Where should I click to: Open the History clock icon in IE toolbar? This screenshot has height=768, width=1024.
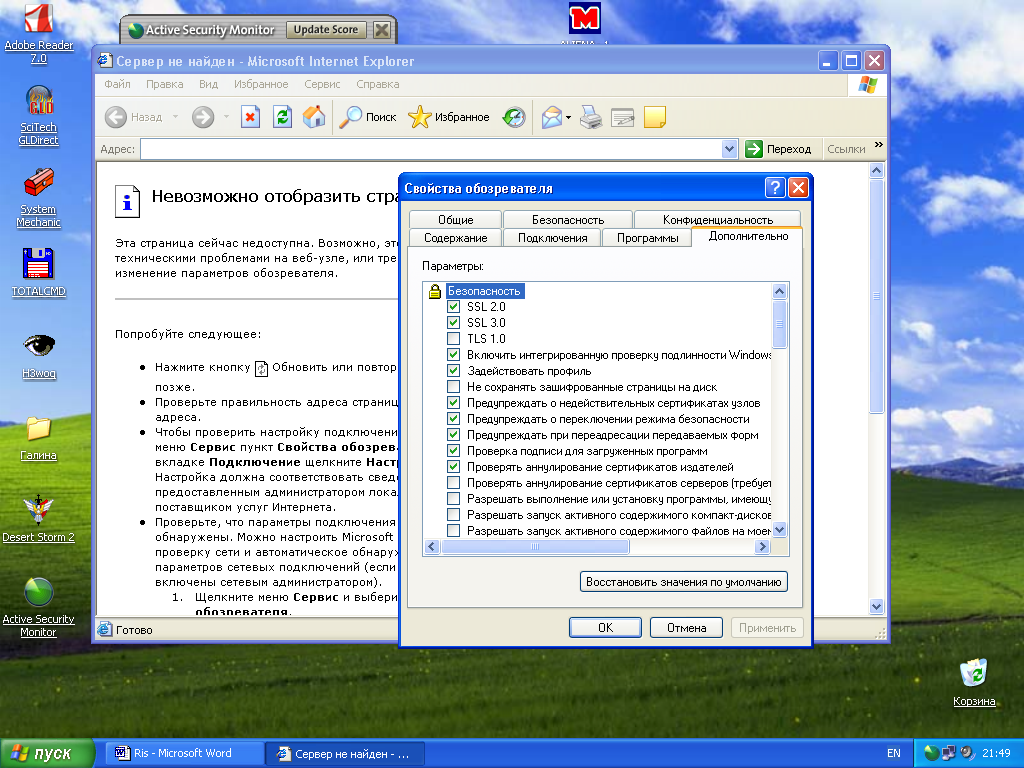tap(514, 118)
